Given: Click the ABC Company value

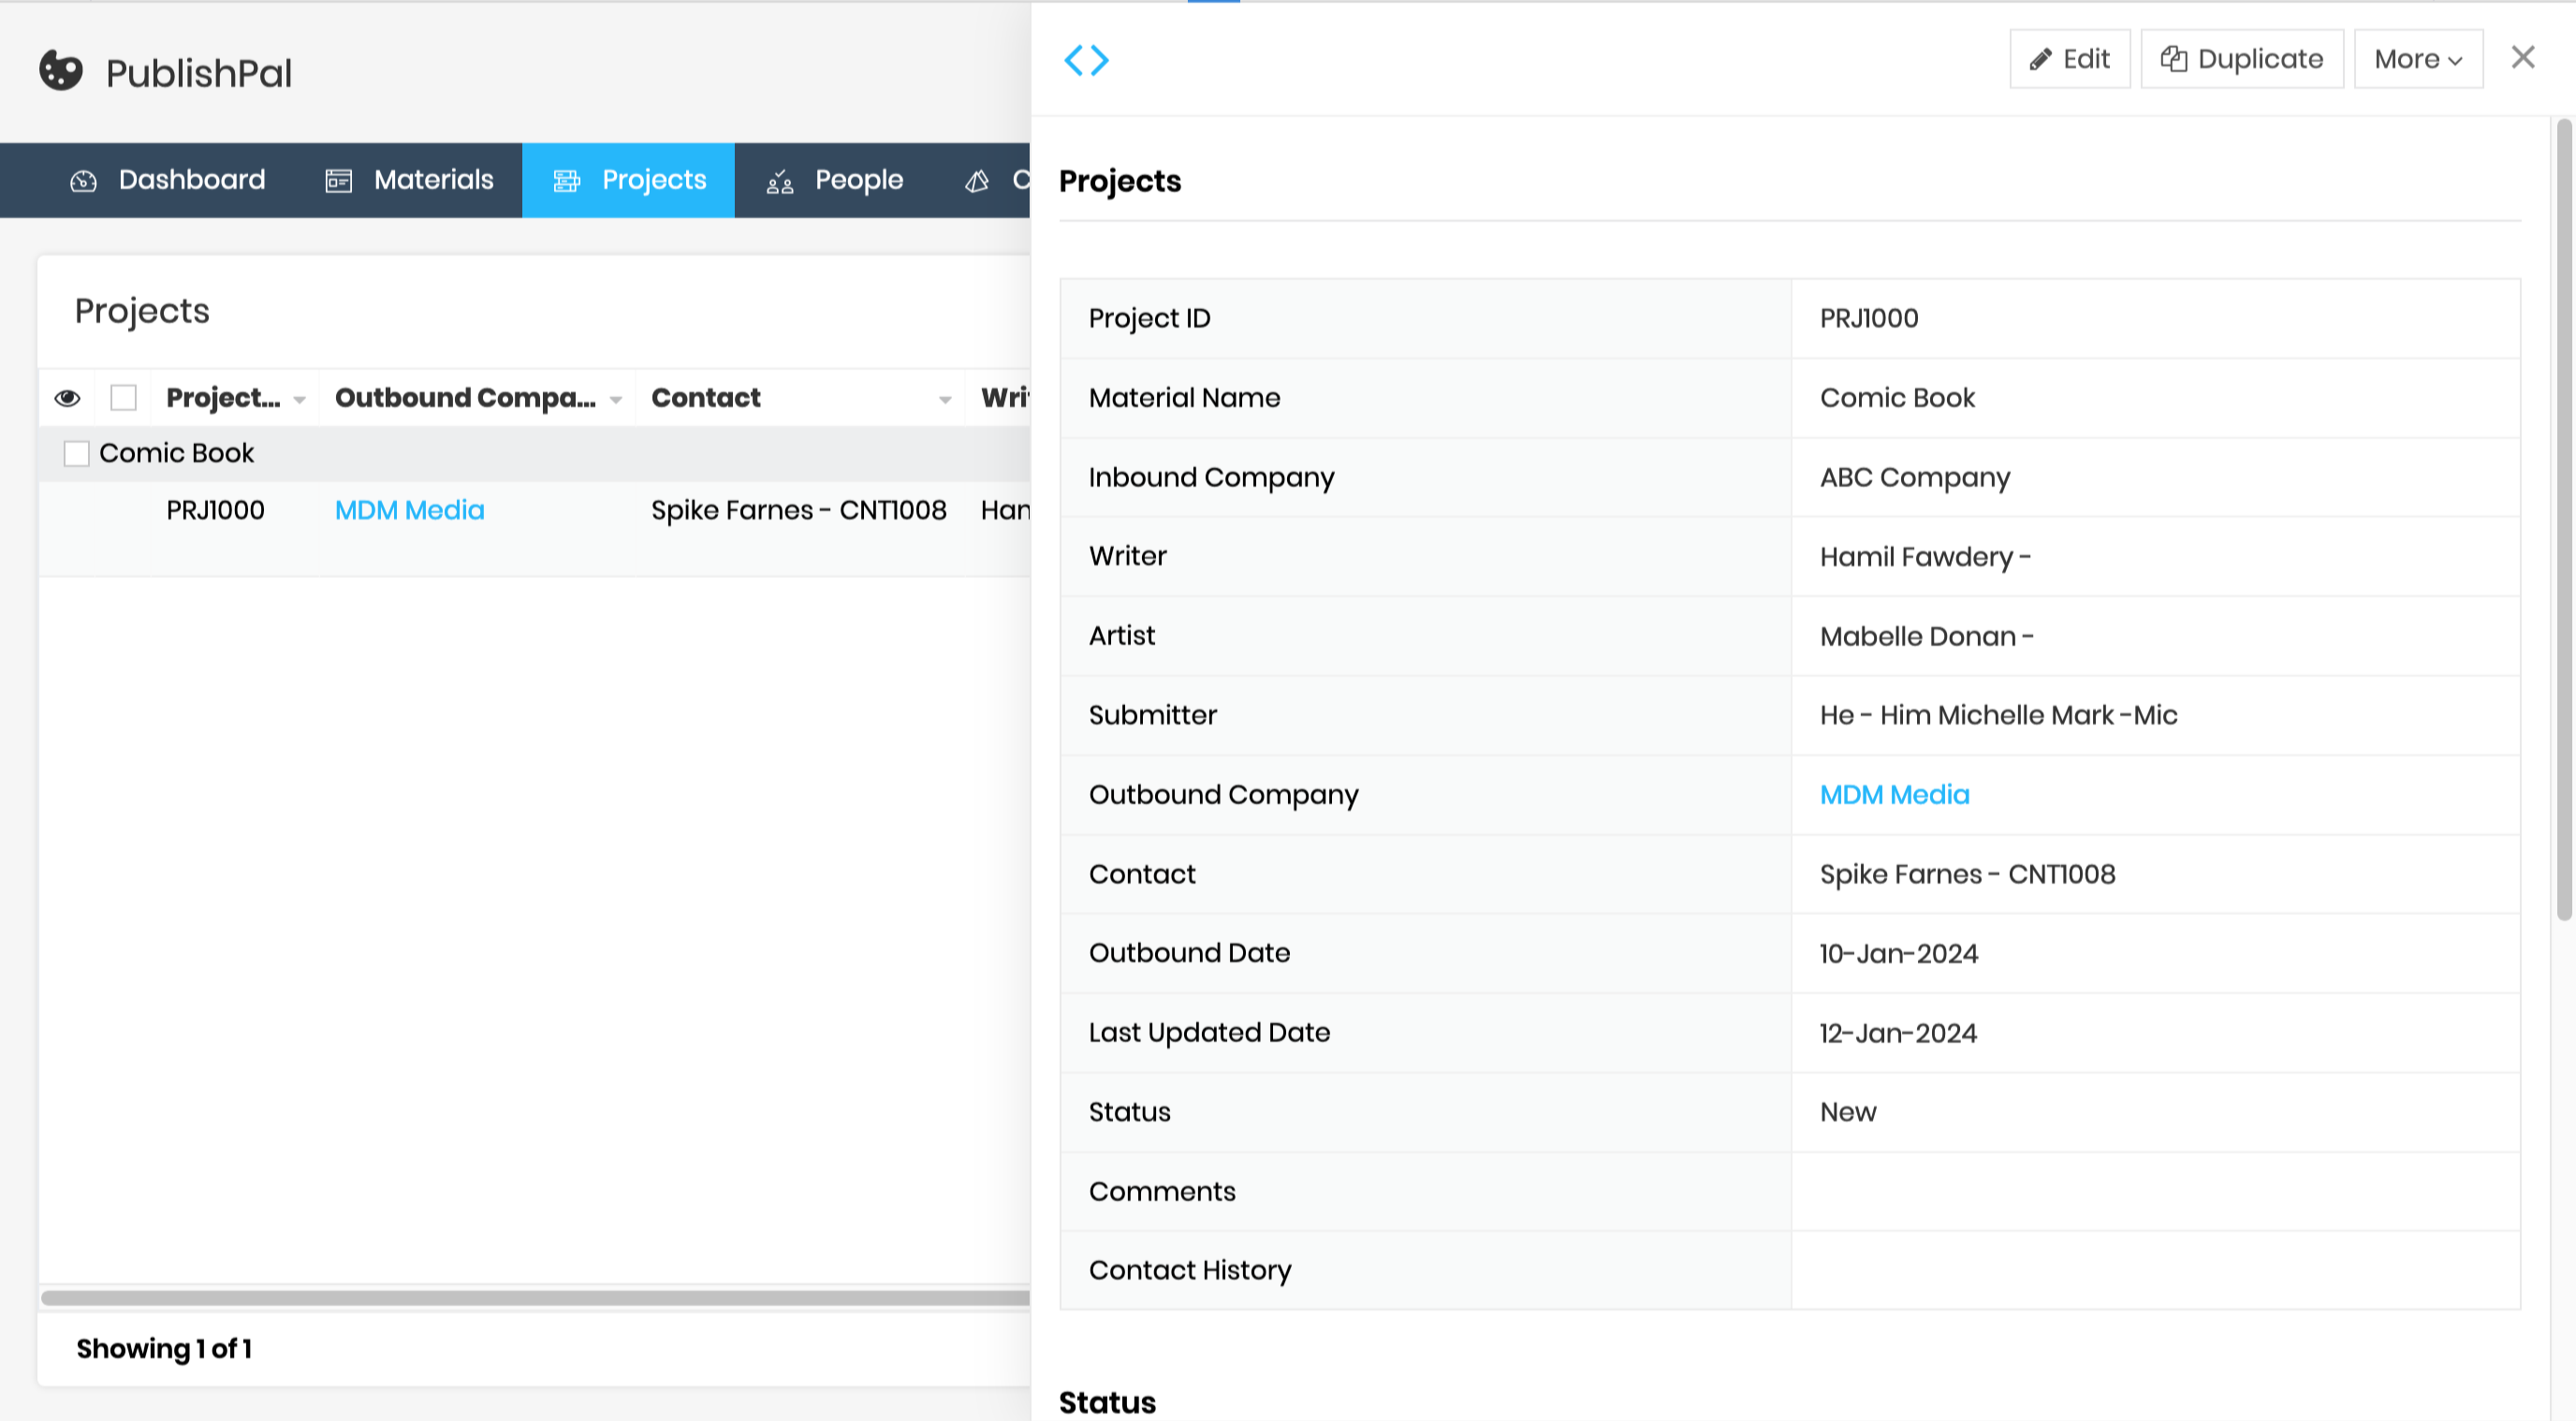Looking at the screenshot, I should coord(1914,477).
